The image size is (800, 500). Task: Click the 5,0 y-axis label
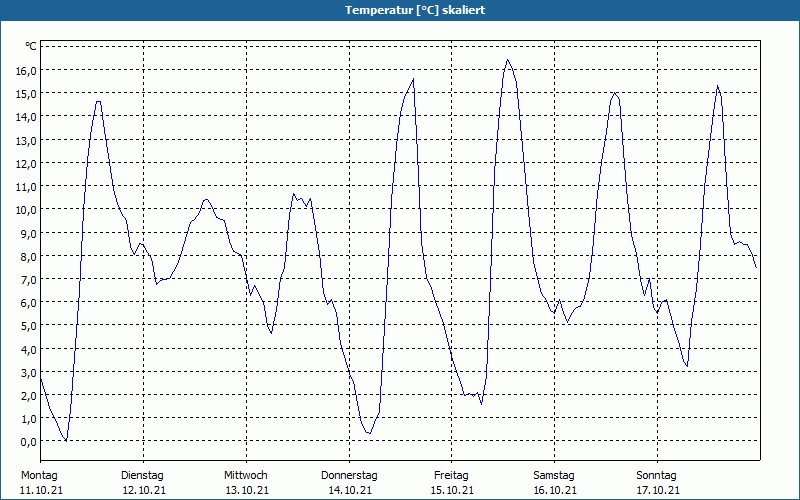[31, 326]
